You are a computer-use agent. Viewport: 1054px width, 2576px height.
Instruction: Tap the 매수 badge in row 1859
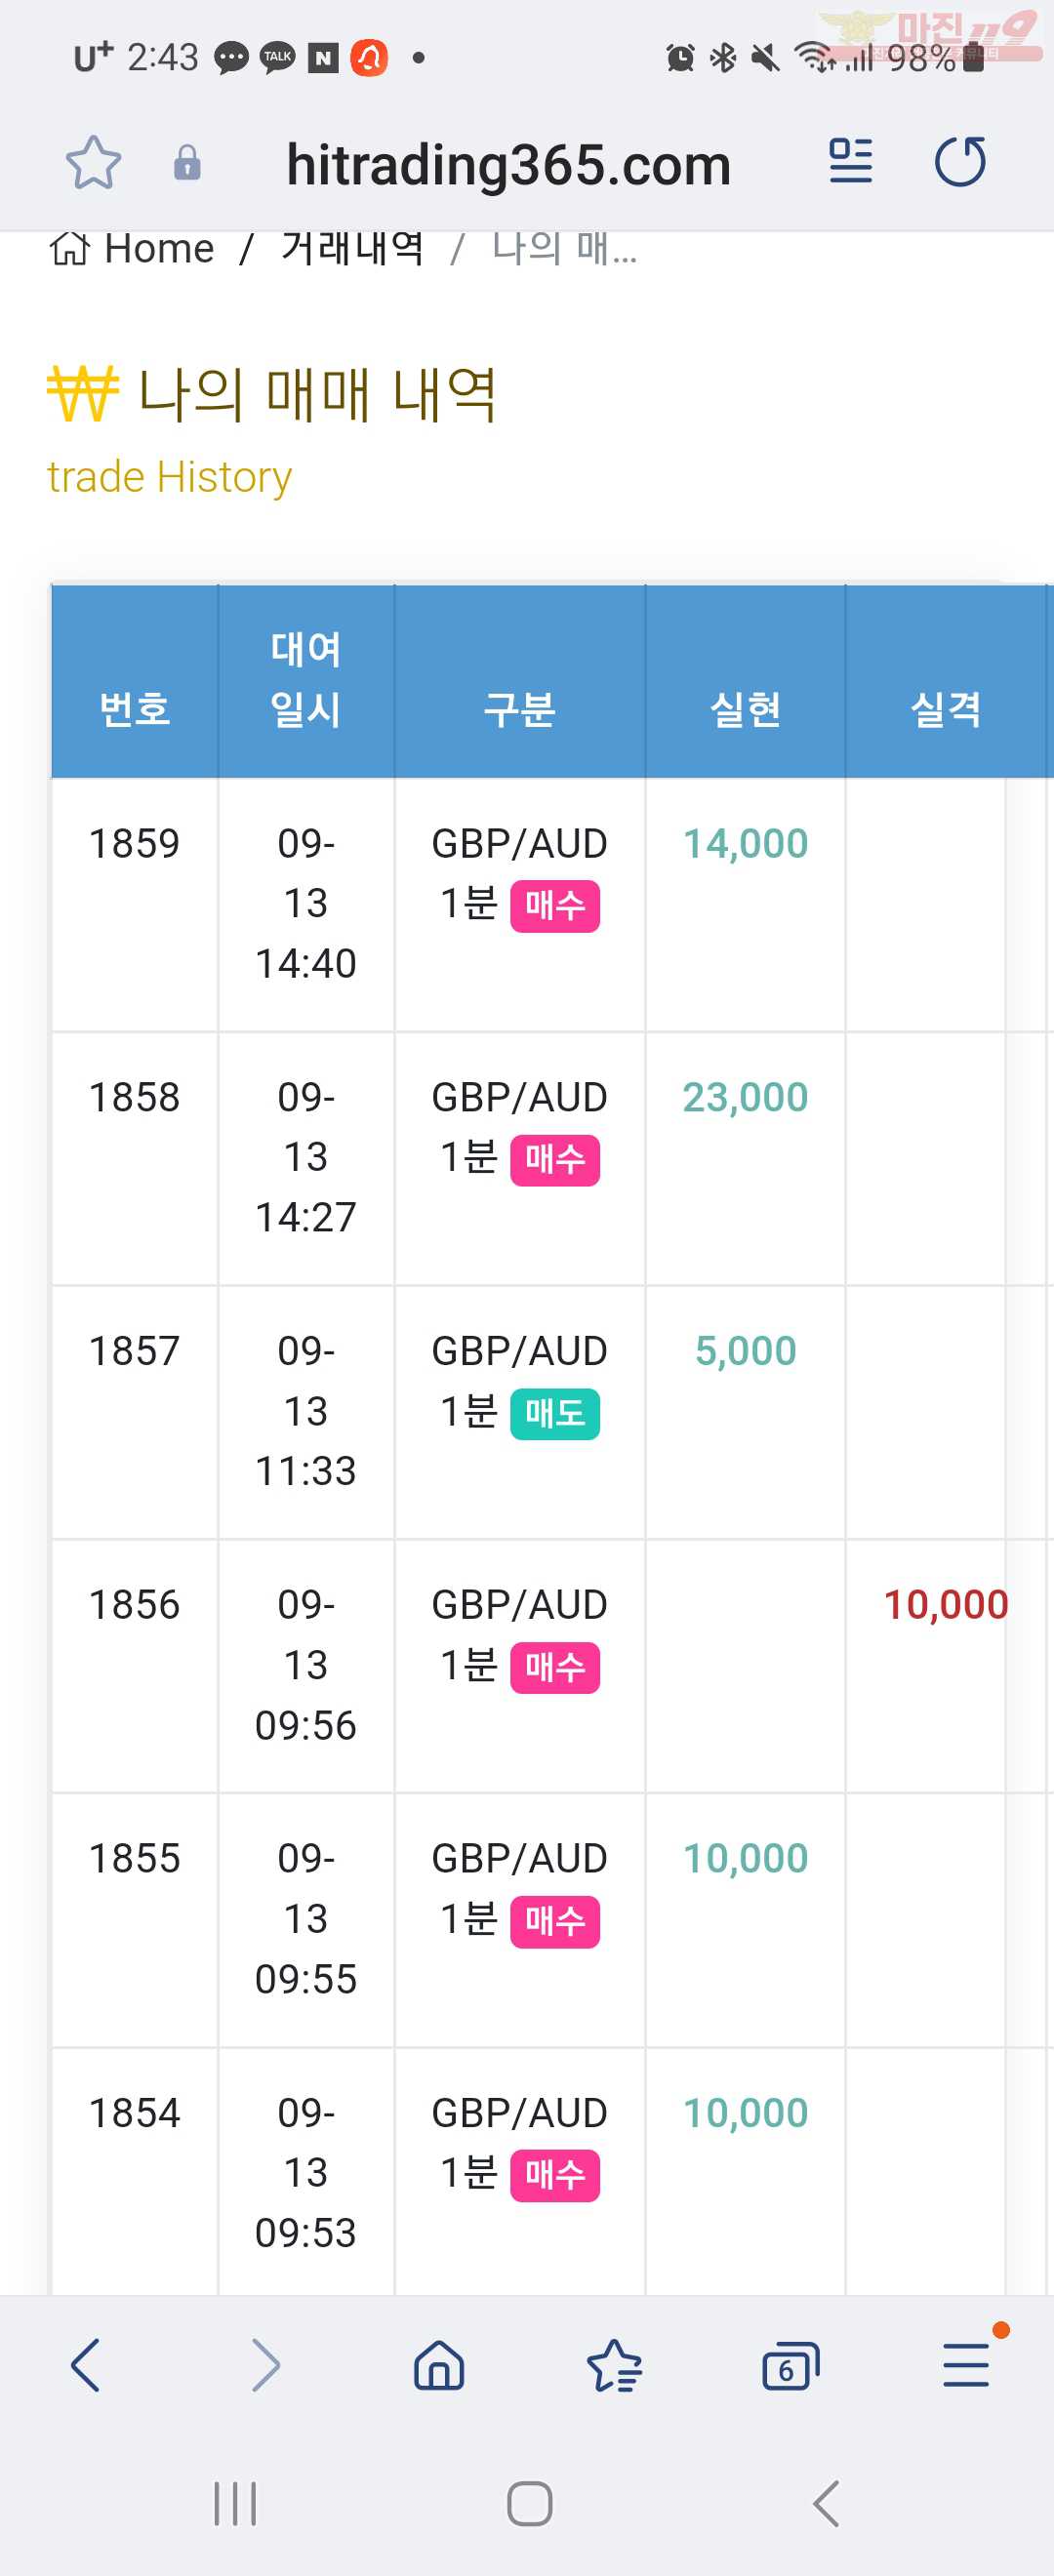[555, 906]
